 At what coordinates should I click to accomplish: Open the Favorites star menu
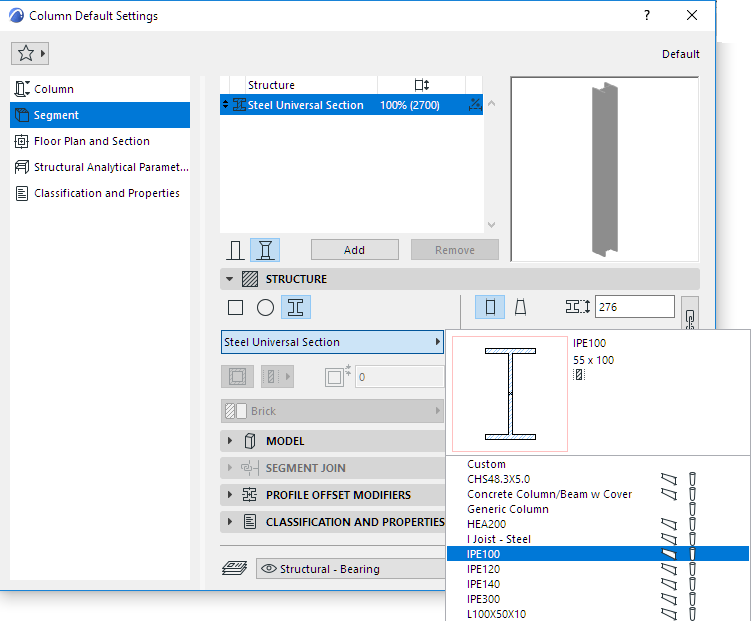coord(30,53)
